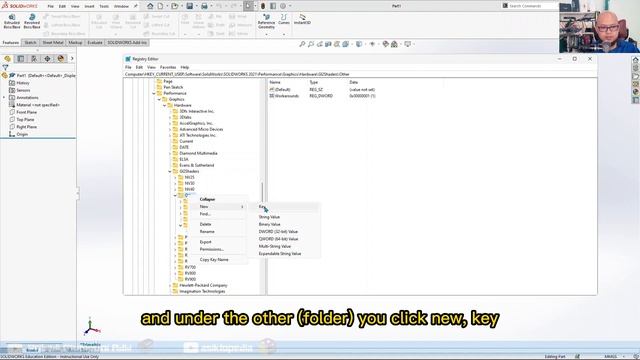Switch to the Evaluate tab
Viewport: 640px width, 360px height.
95,42
